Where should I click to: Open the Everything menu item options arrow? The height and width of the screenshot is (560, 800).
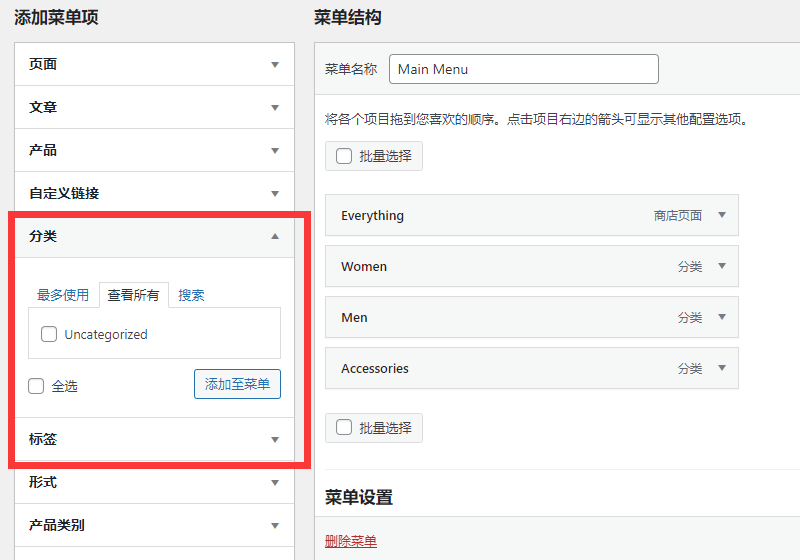click(722, 215)
